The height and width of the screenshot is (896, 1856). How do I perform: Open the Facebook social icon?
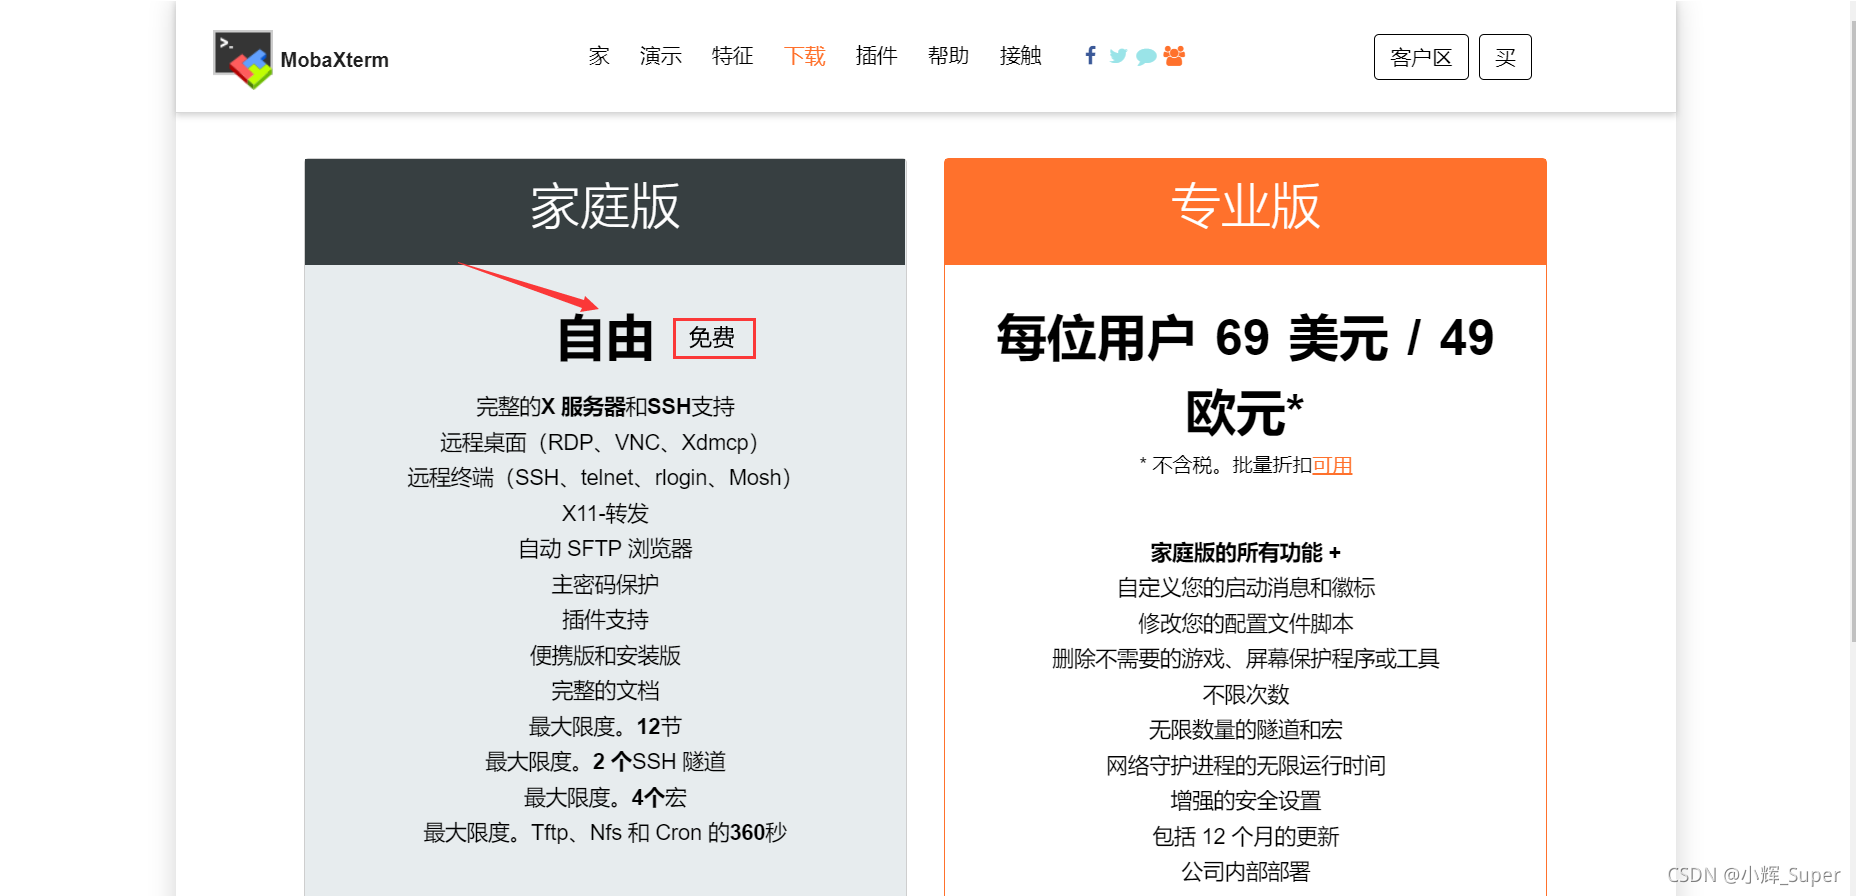(1090, 56)
